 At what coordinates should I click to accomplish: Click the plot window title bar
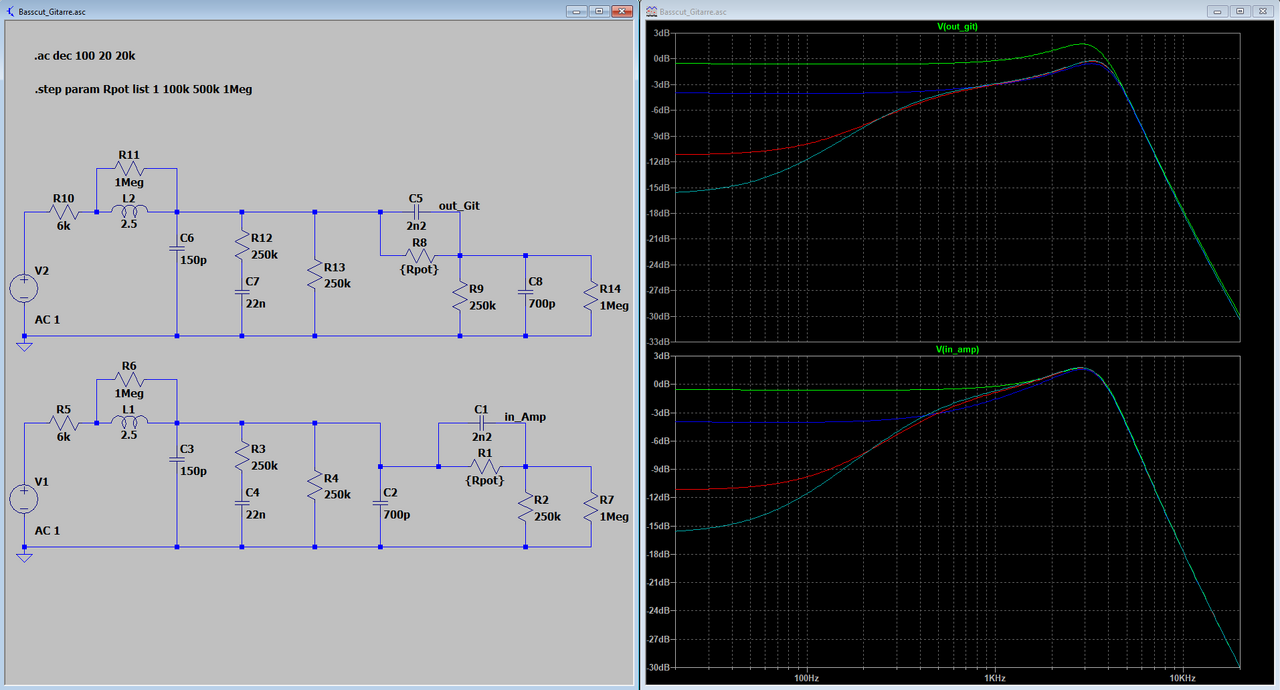click(x=960, y=11)
